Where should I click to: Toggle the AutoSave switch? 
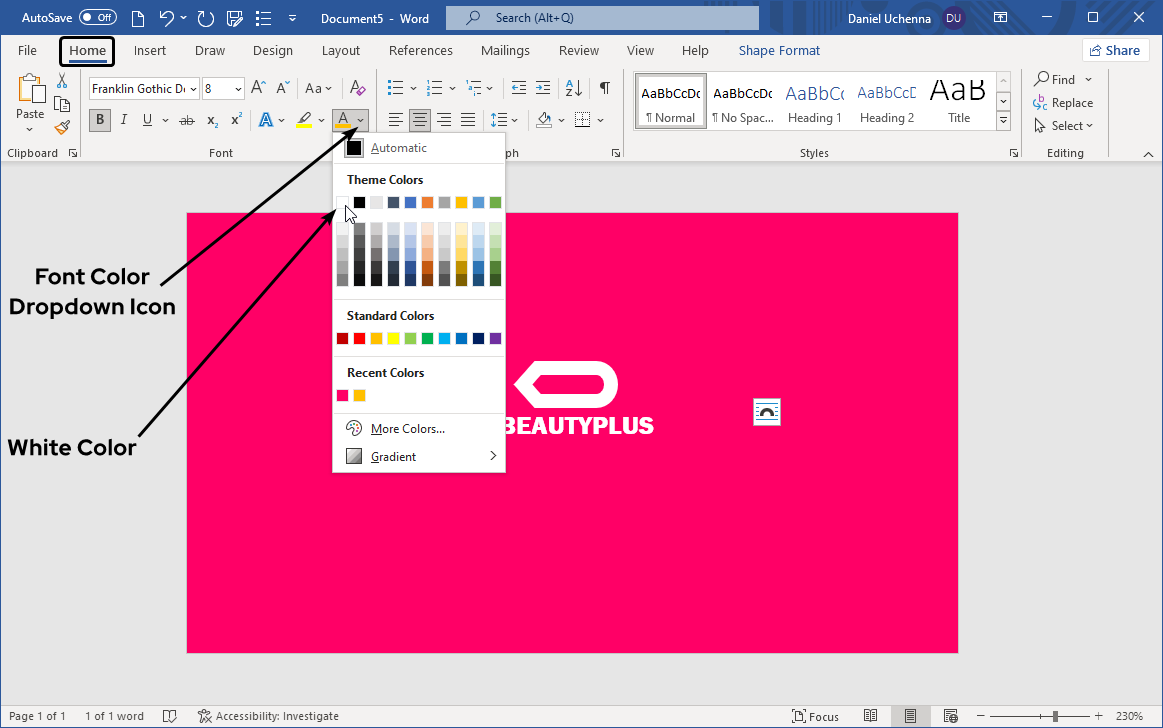[97, 18]
